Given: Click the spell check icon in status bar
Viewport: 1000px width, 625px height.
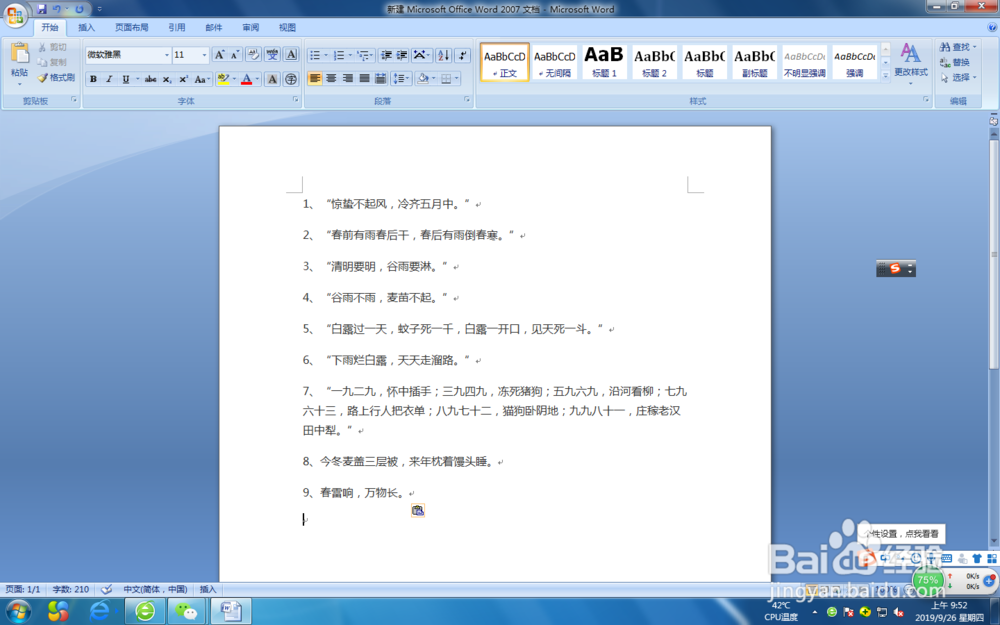Looking at the screenshot, I should pos(106,589).
